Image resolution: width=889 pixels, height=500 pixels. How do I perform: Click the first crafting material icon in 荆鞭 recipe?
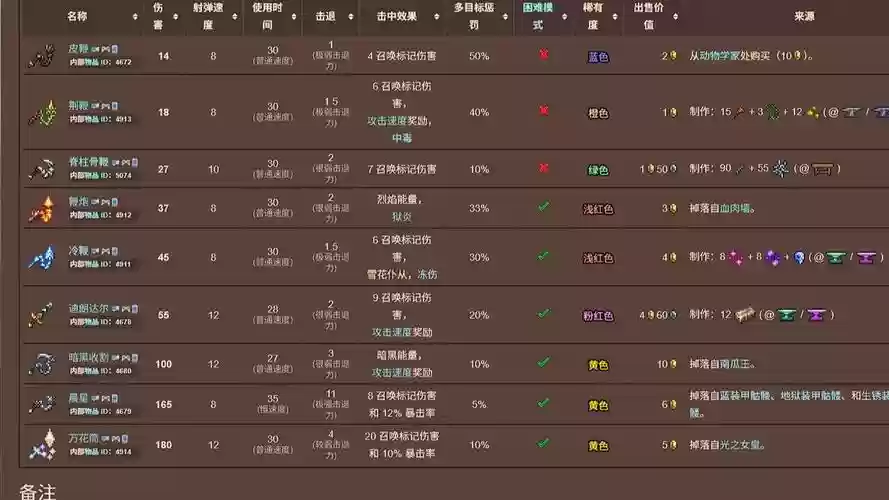coord(739,112)
